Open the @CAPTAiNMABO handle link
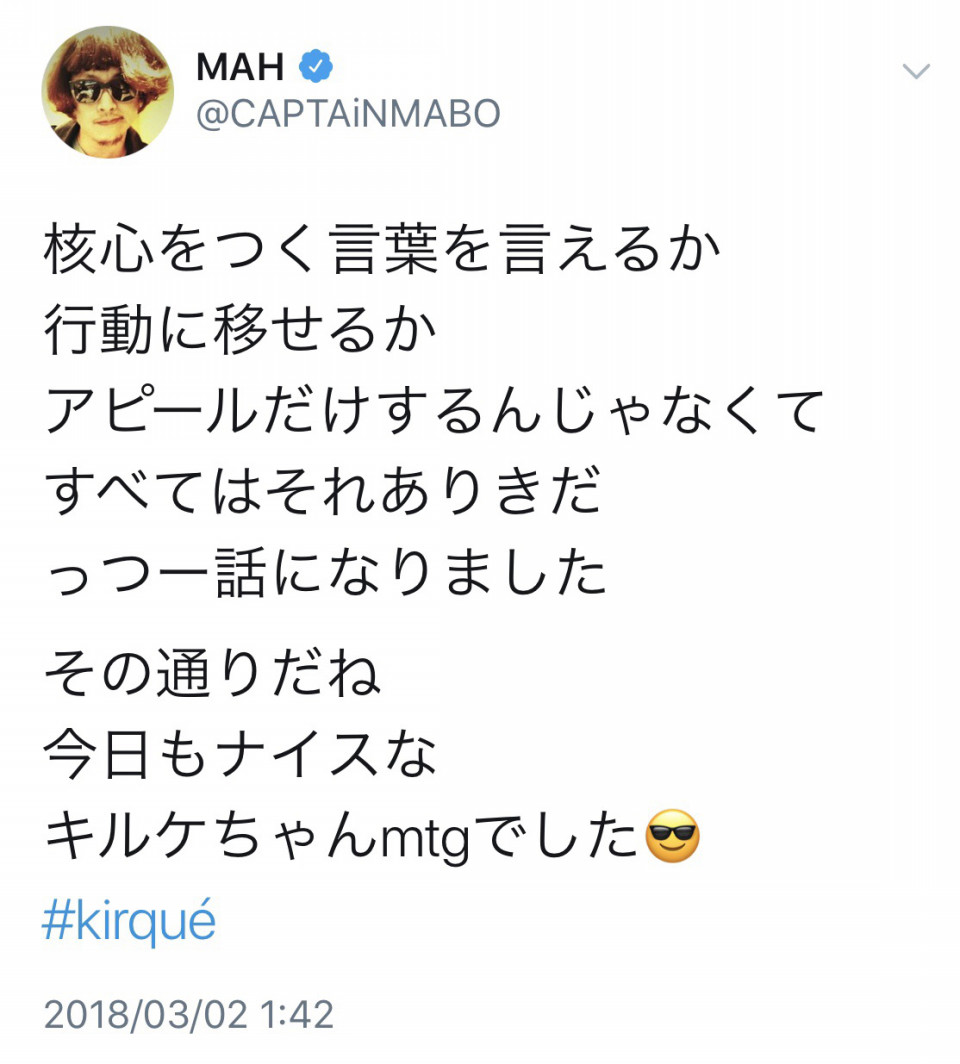Image resolution: width=960 pixels, height=1064 pixels. 348,113
